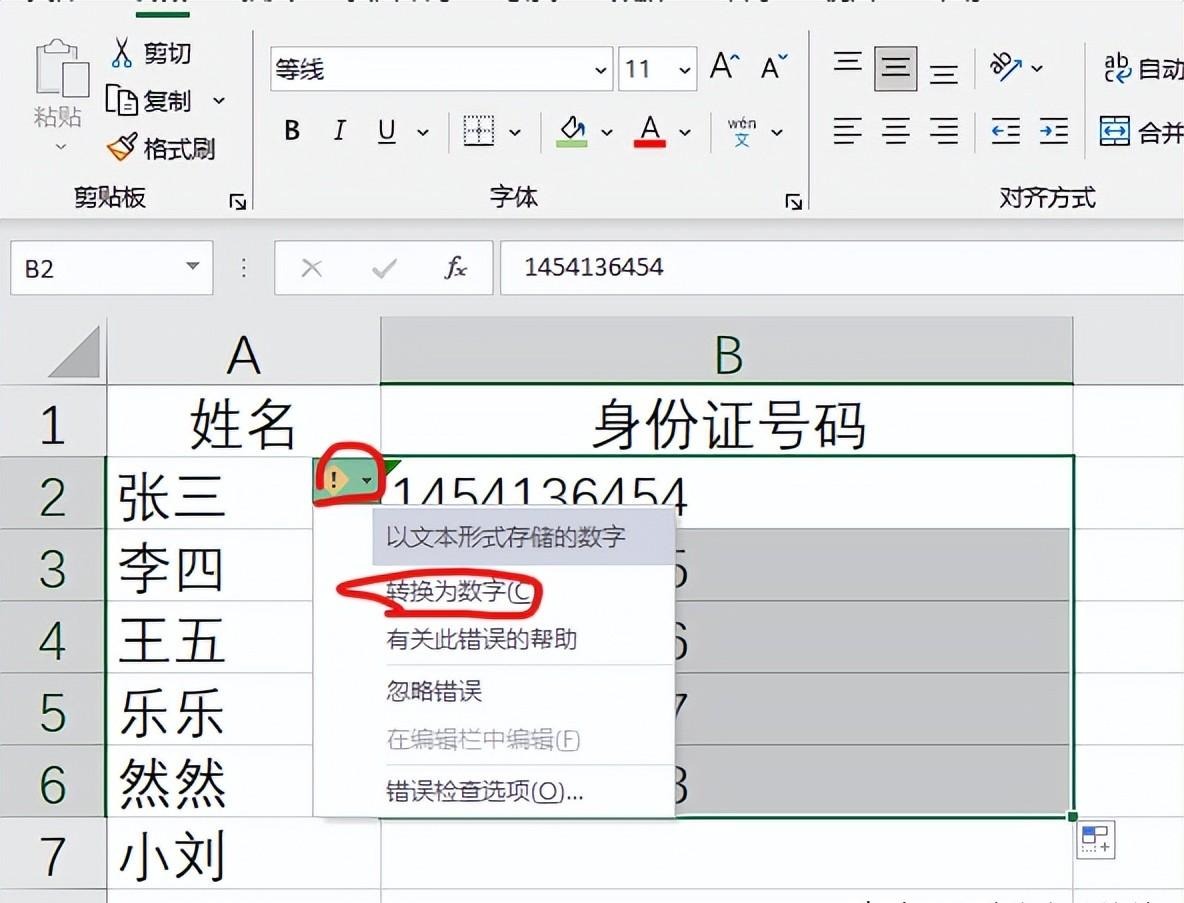This screenshot has height=903, width=1184.
Task: Click the Cut (剪切) scissors icon
Action: tap(121, 53)
